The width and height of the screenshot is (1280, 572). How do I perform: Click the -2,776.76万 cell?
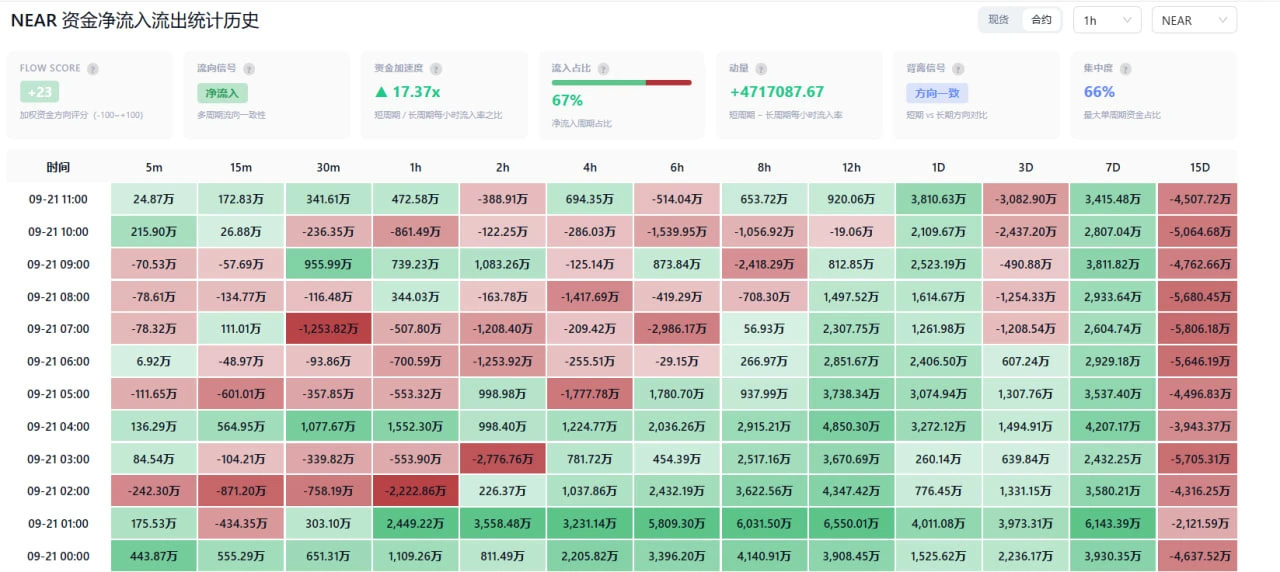[x=502, y=459]
